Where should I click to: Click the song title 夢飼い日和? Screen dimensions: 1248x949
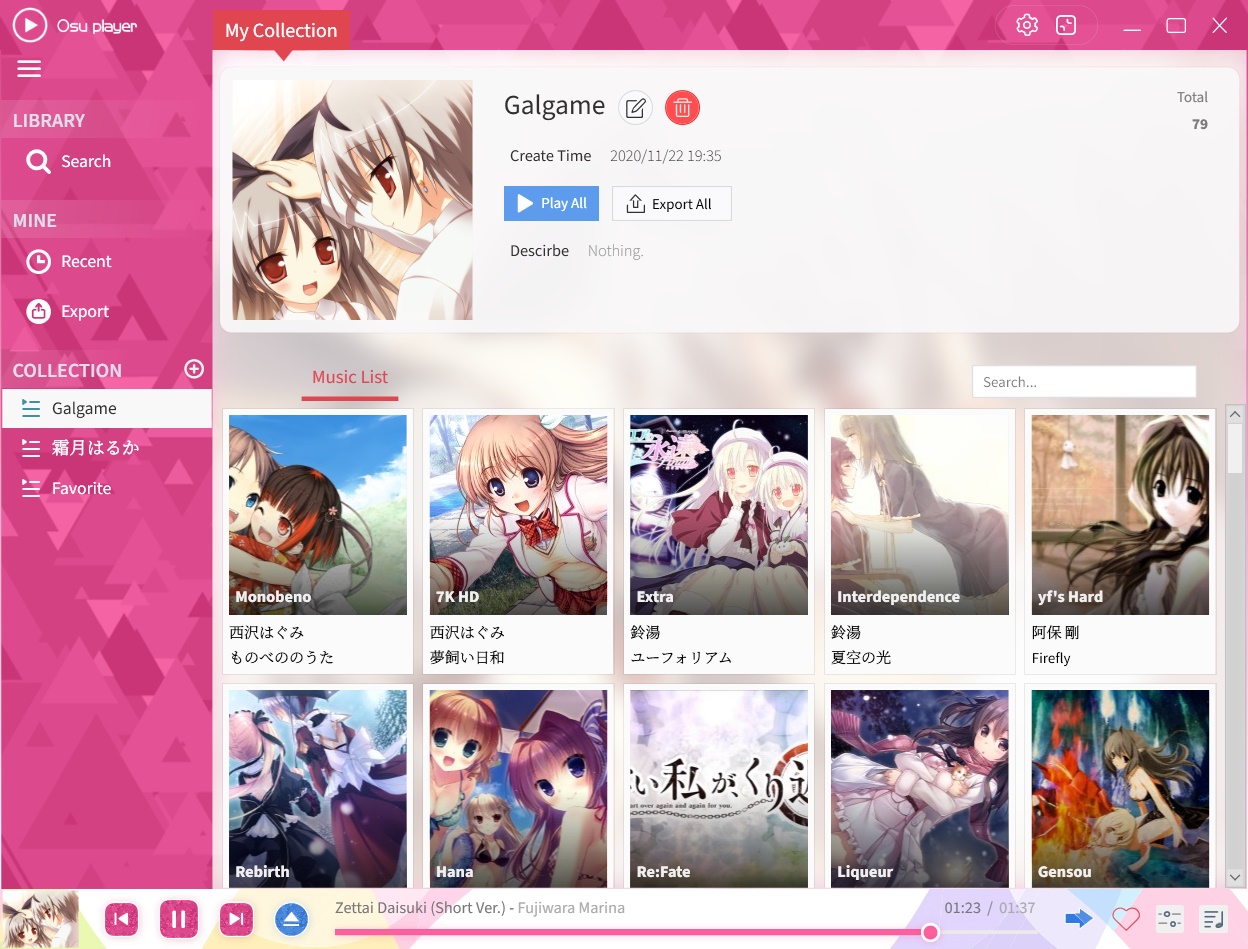coord(467,657)
